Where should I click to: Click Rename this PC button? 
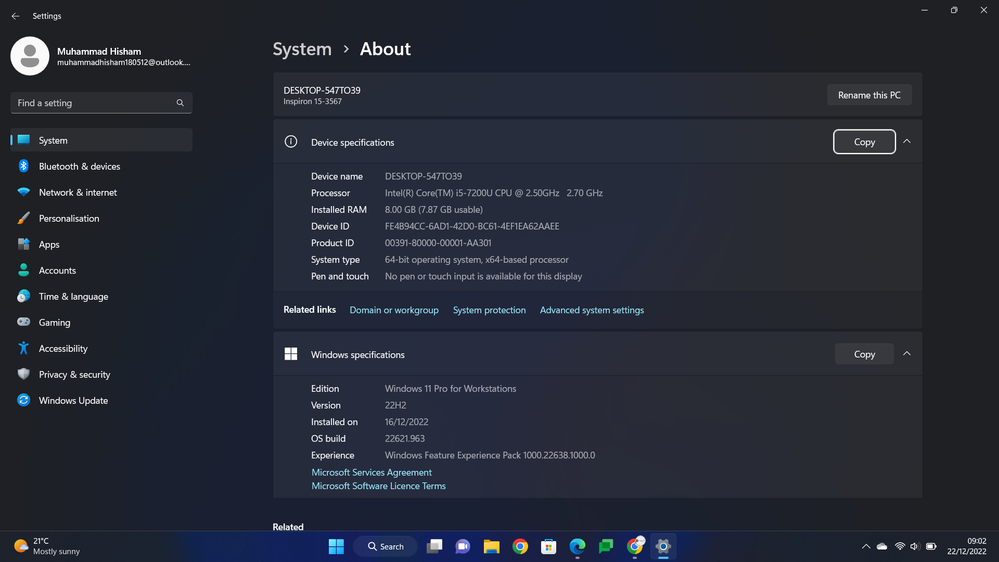tap(869, 95)
